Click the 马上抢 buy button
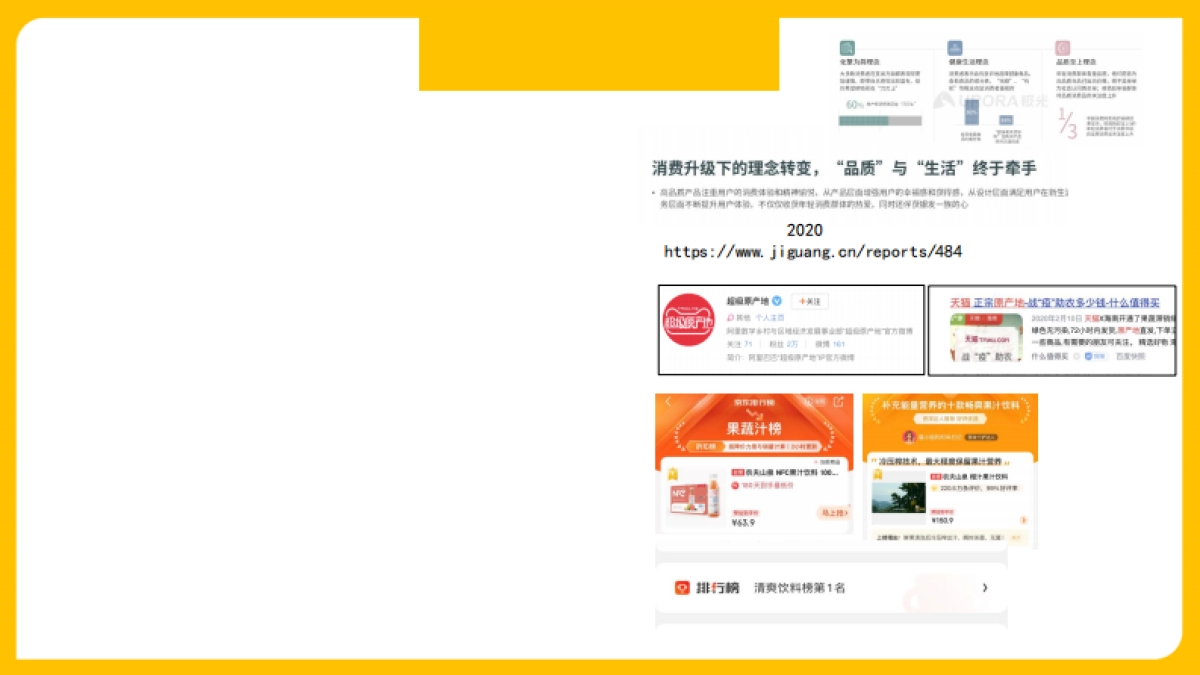This screenshot has width=1200, height=675. tap(832, 512)
